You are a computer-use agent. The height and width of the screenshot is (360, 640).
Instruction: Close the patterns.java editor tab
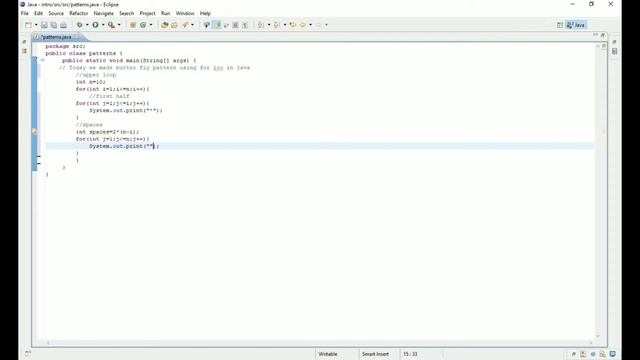pos(77,37)
